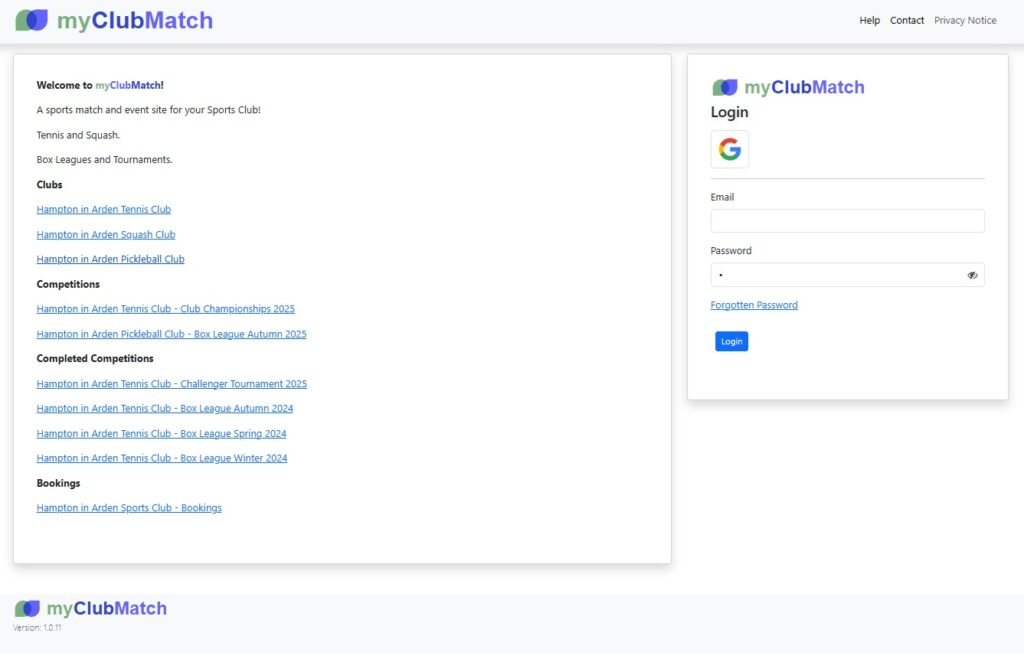
Task: Visit Hampton in Arden Pickleball Club
Action: click(x=110, y=259)
